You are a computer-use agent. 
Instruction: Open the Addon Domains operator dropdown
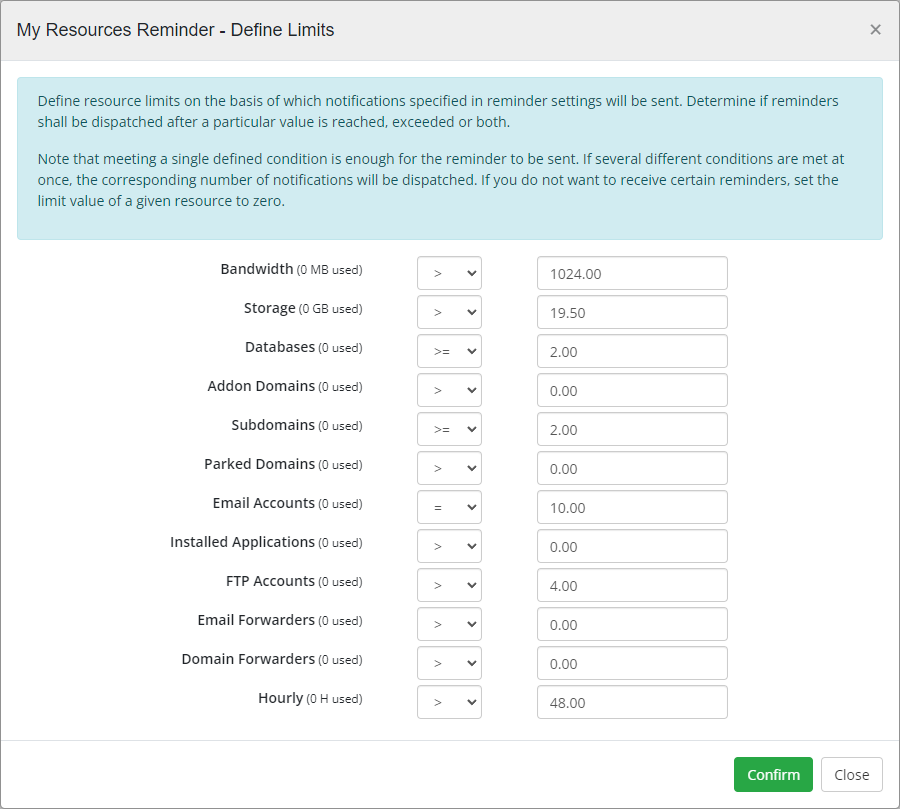click(x=449, y=390)
